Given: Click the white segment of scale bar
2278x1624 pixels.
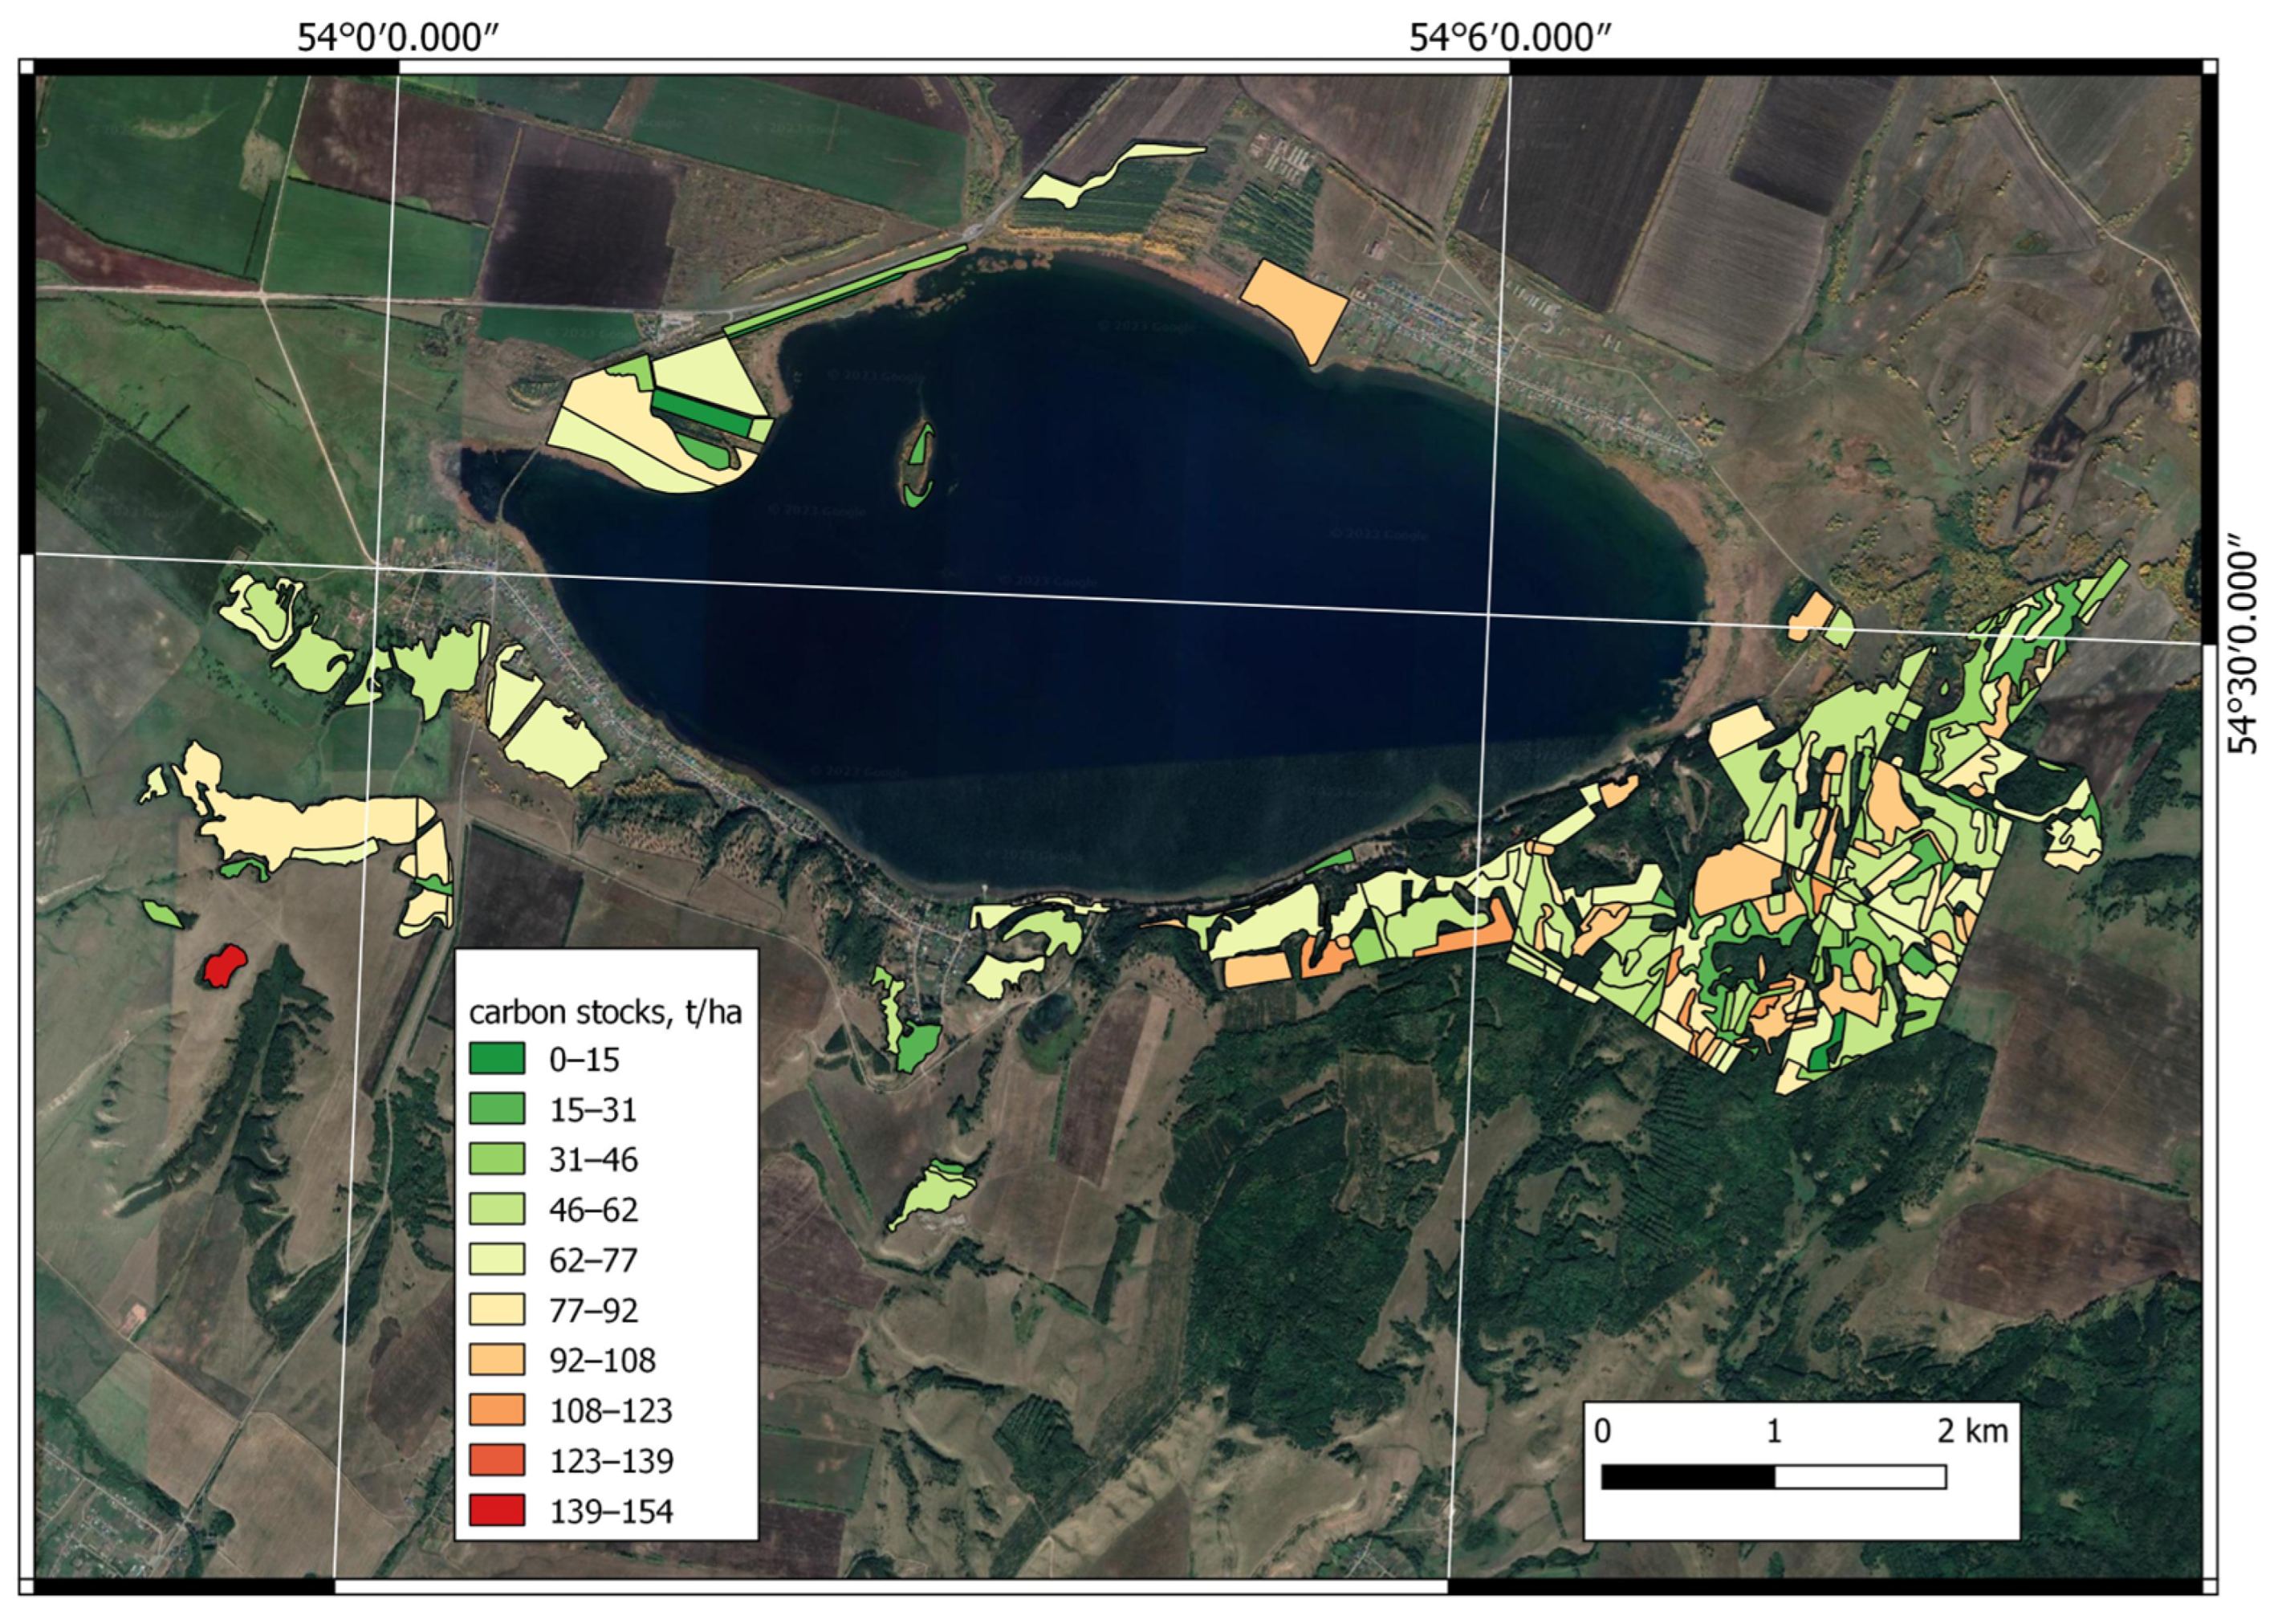Looking at the screenshot, I should tap(1860, 1477).
